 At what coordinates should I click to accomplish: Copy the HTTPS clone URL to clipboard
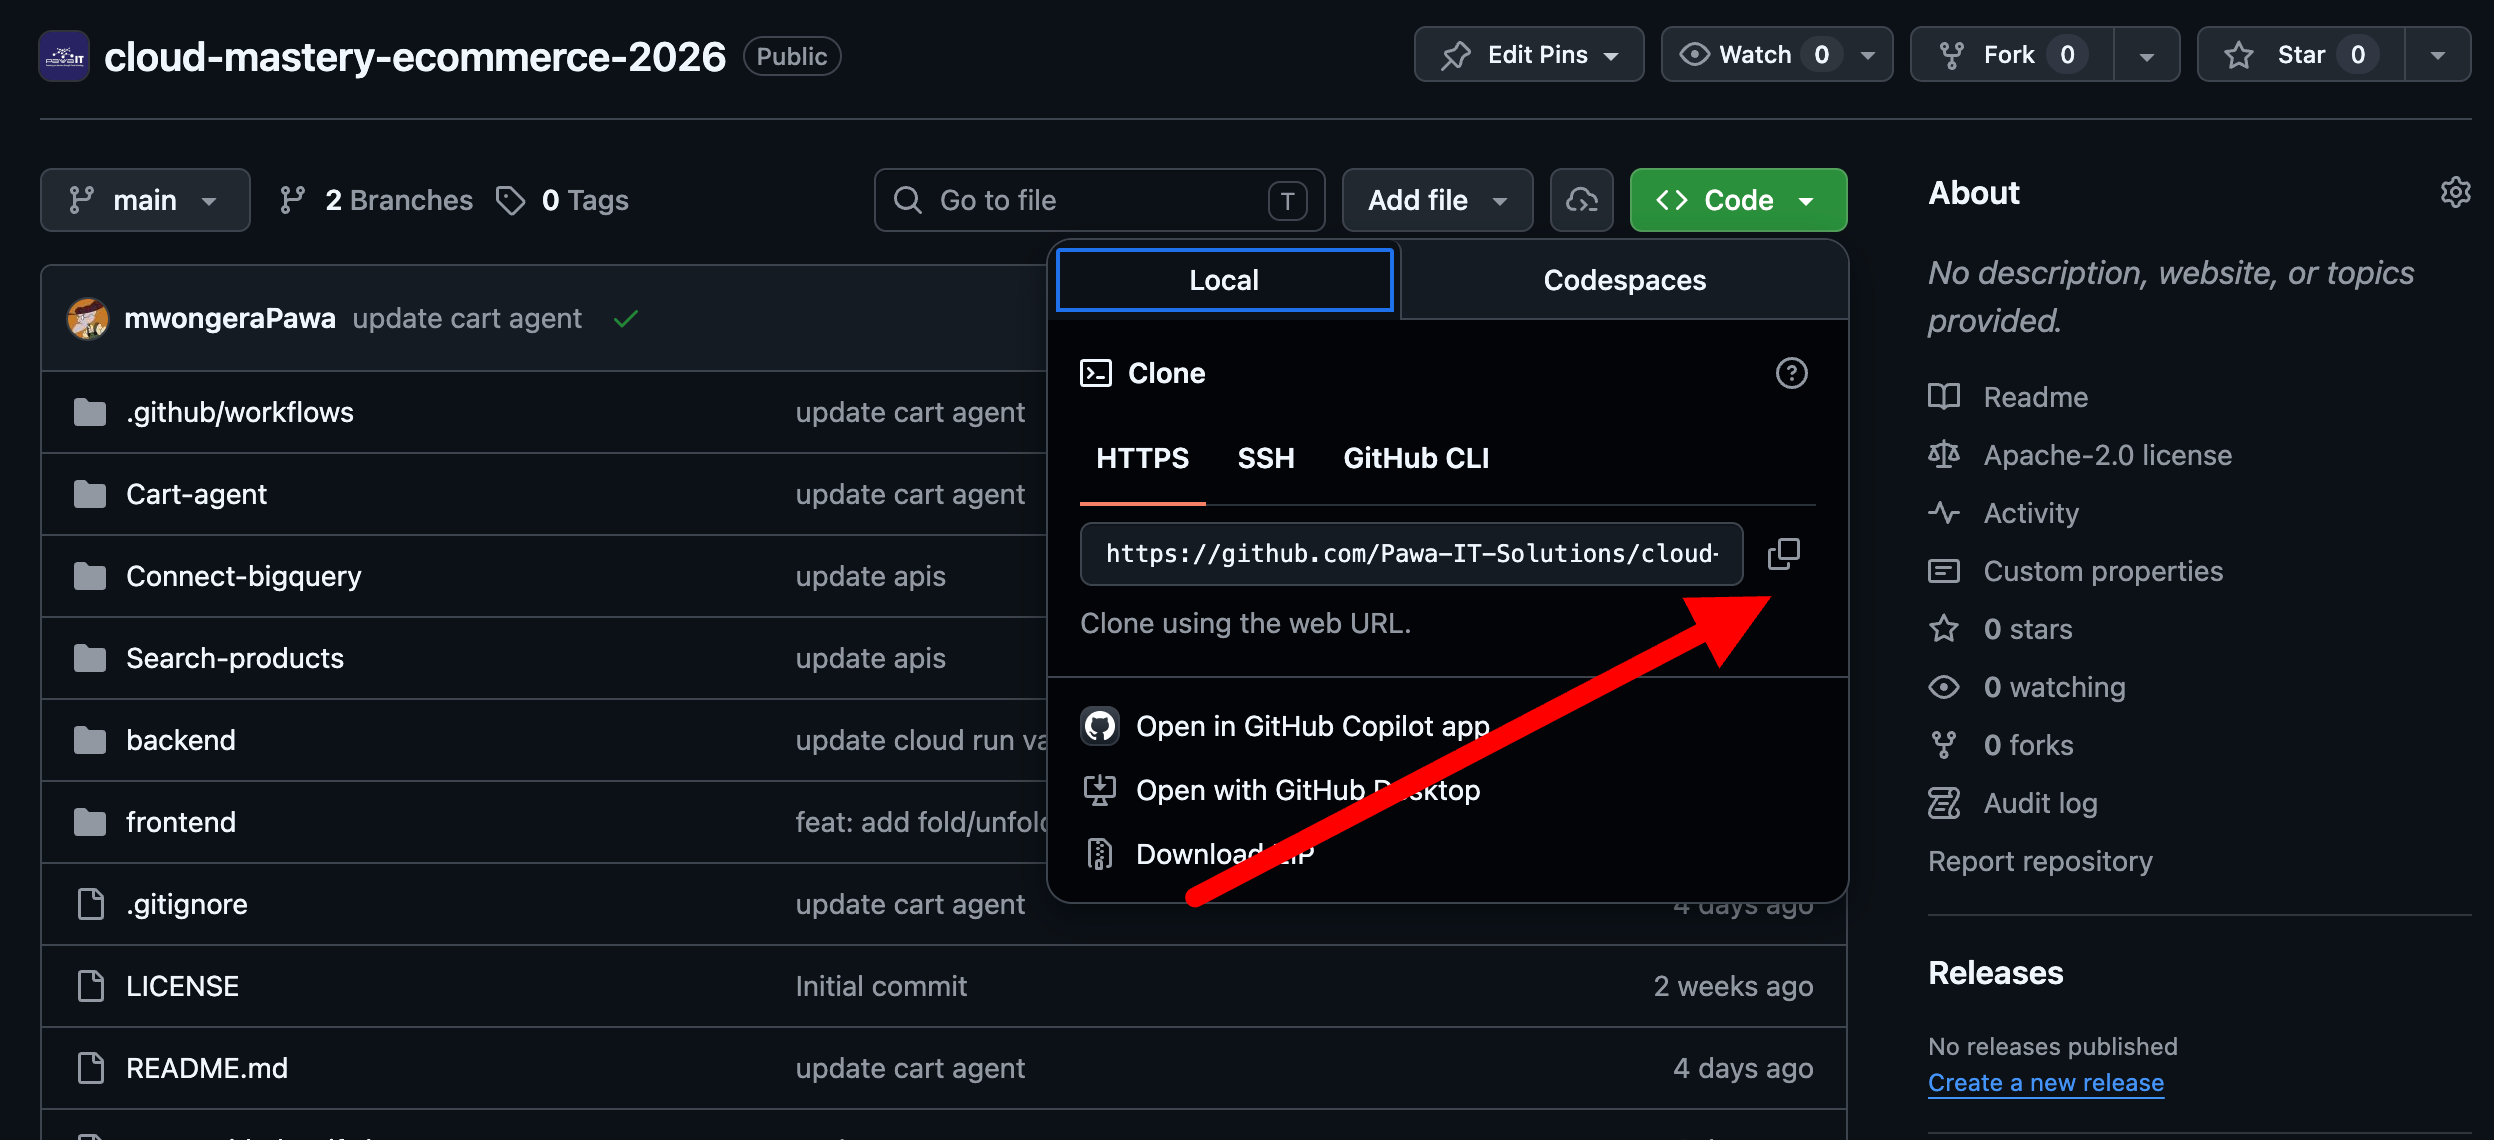[x=1784, y=553]
